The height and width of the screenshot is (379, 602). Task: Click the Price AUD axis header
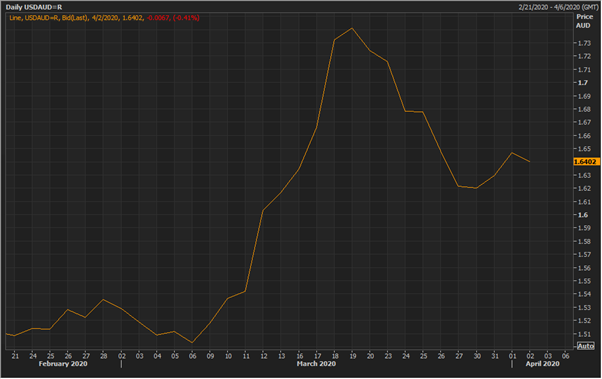point(584,21)
